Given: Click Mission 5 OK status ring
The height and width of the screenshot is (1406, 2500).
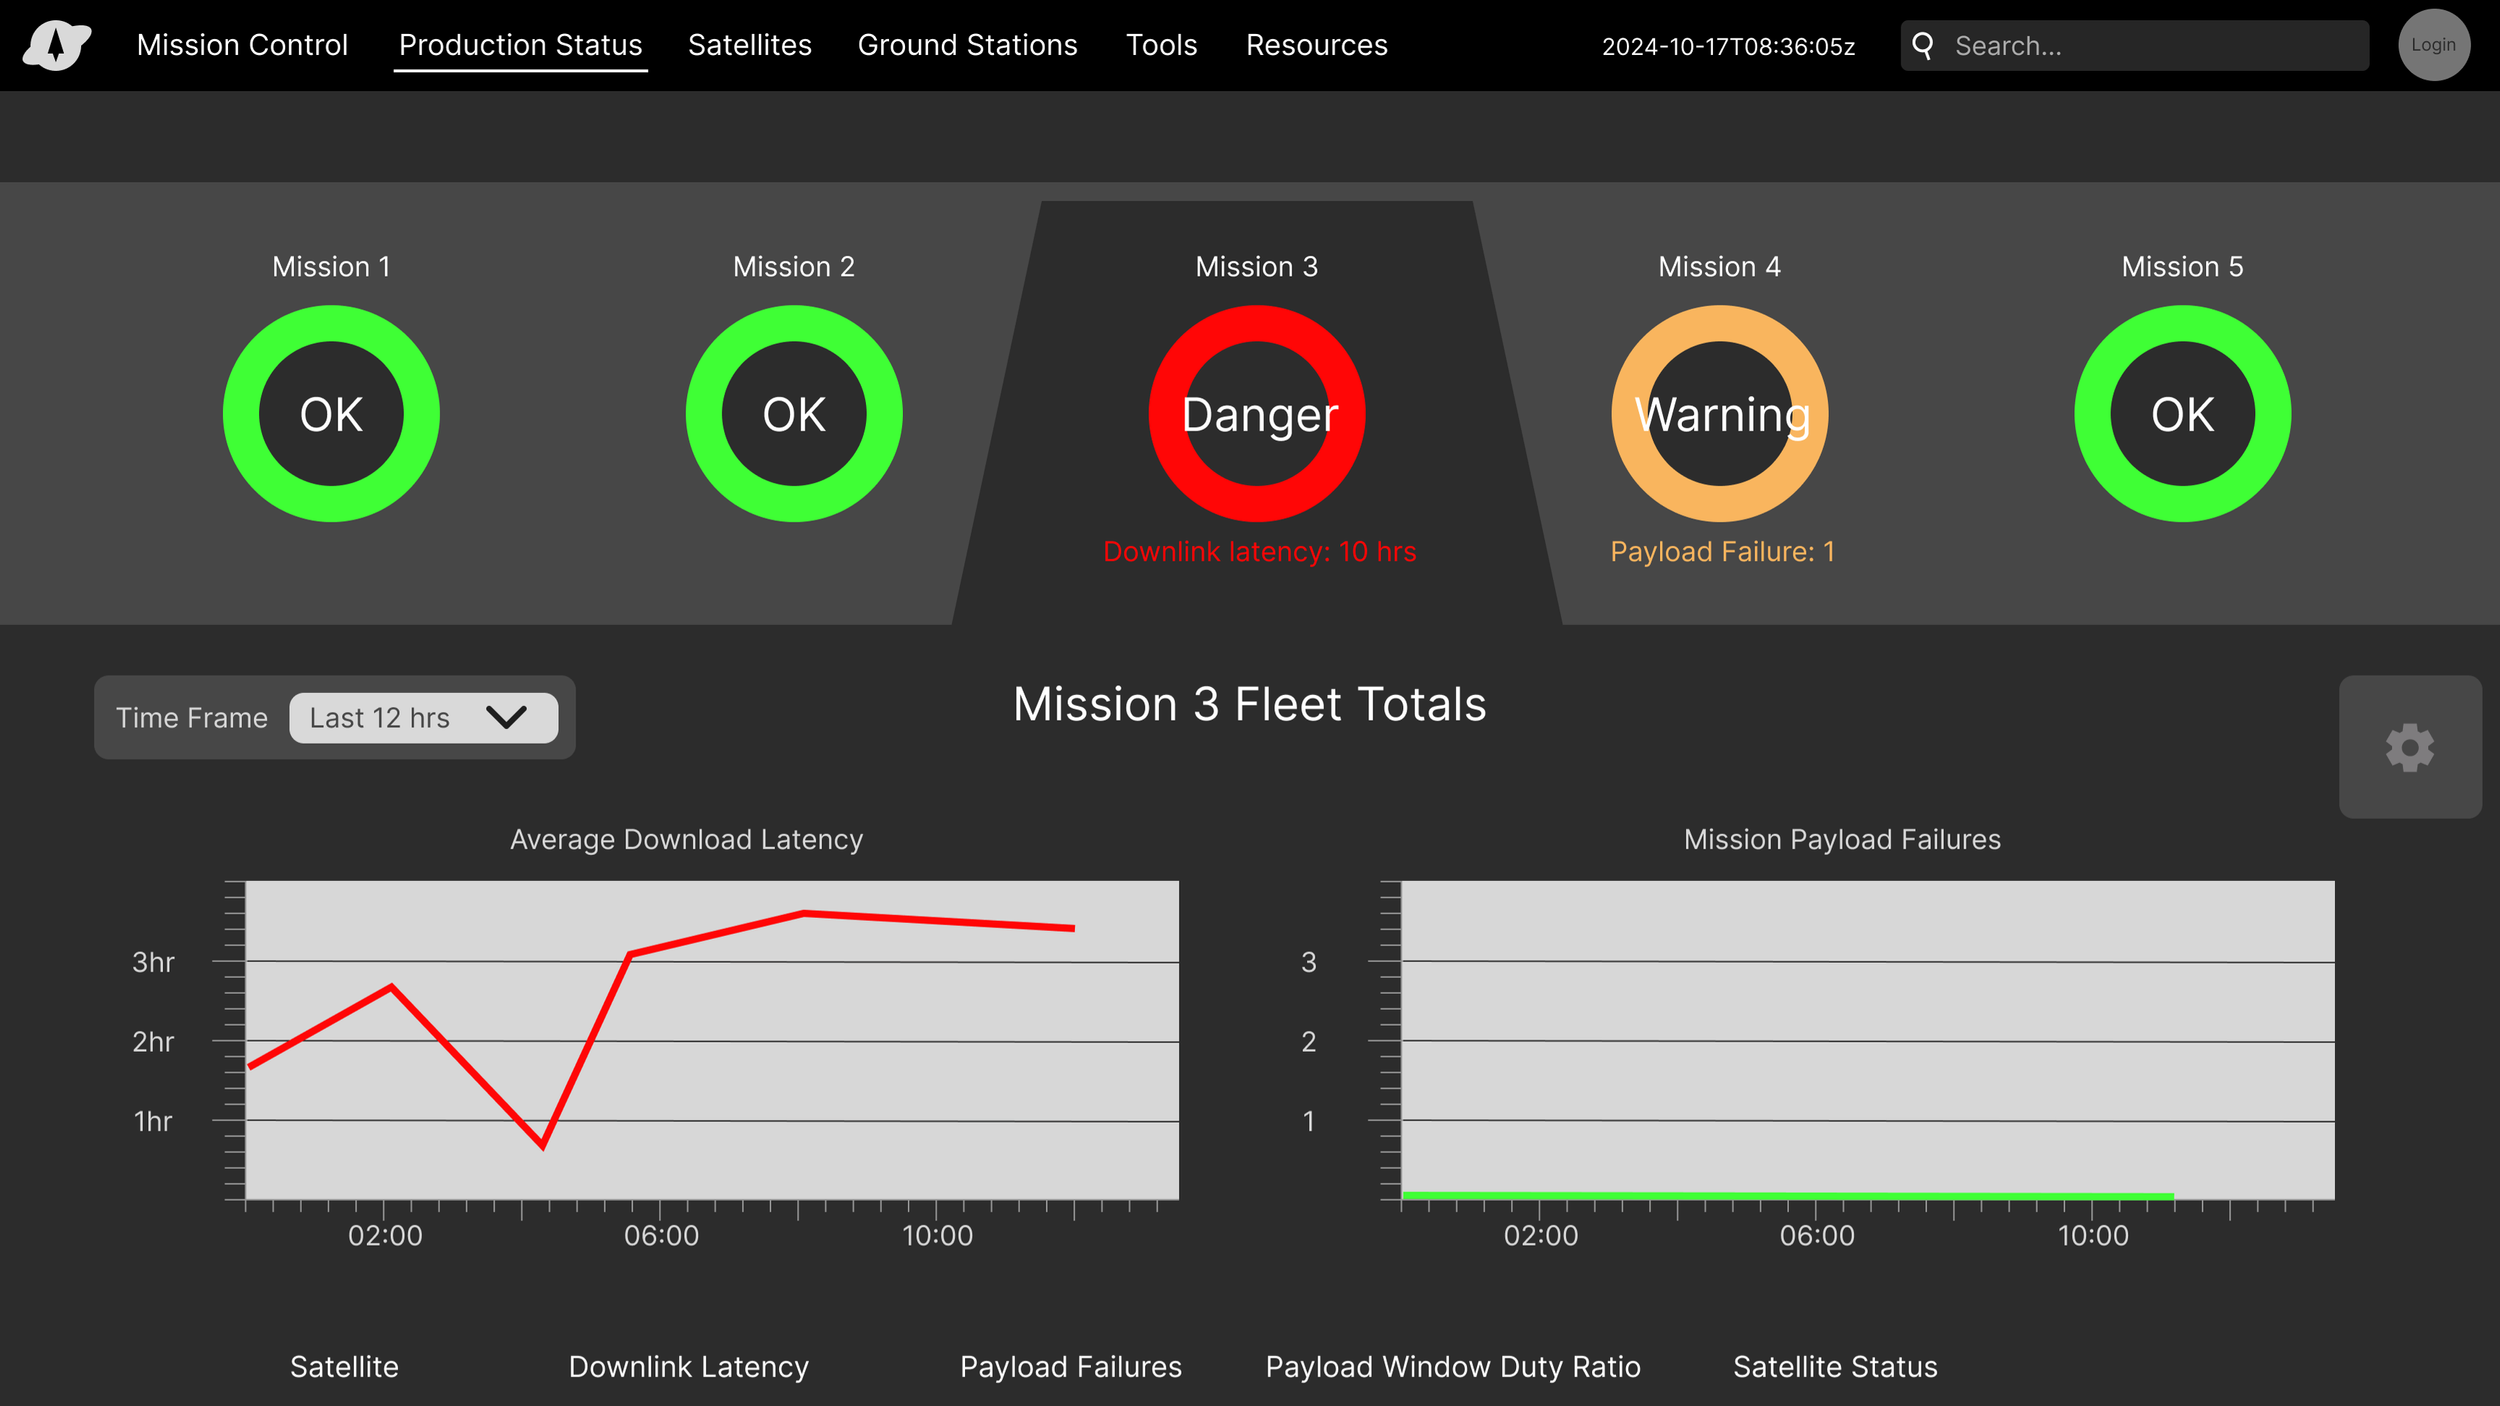Looking at the screenshot, I should (x=2182, y=413).
